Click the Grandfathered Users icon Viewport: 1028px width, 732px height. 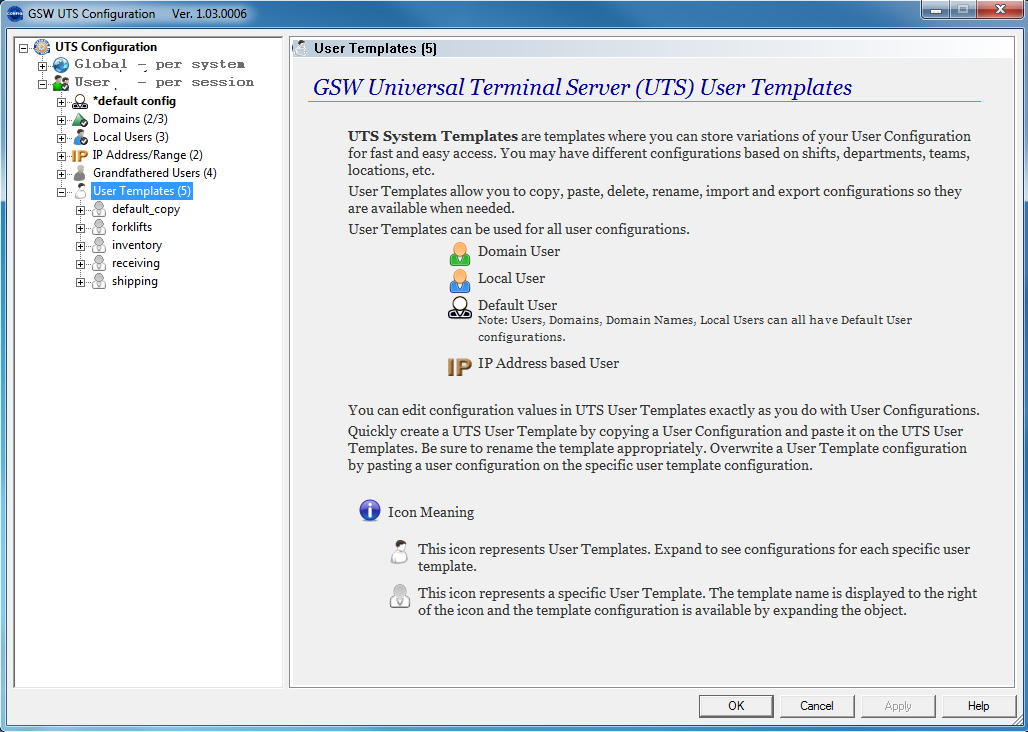point(80,174)
